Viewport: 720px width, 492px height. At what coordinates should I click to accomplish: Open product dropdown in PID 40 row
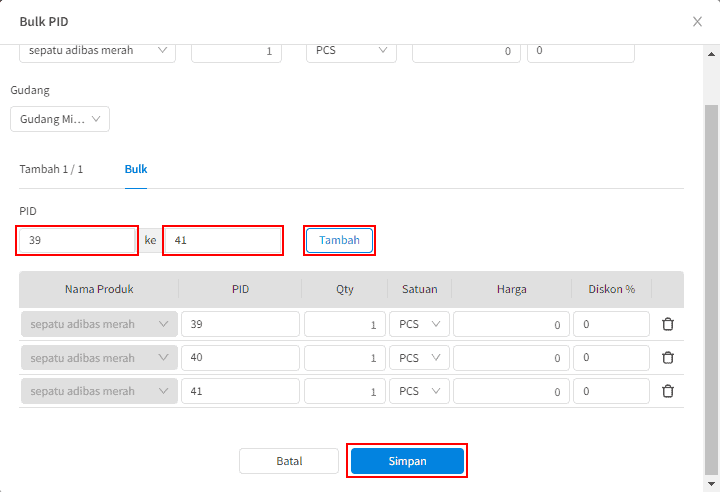pos(99,357)
